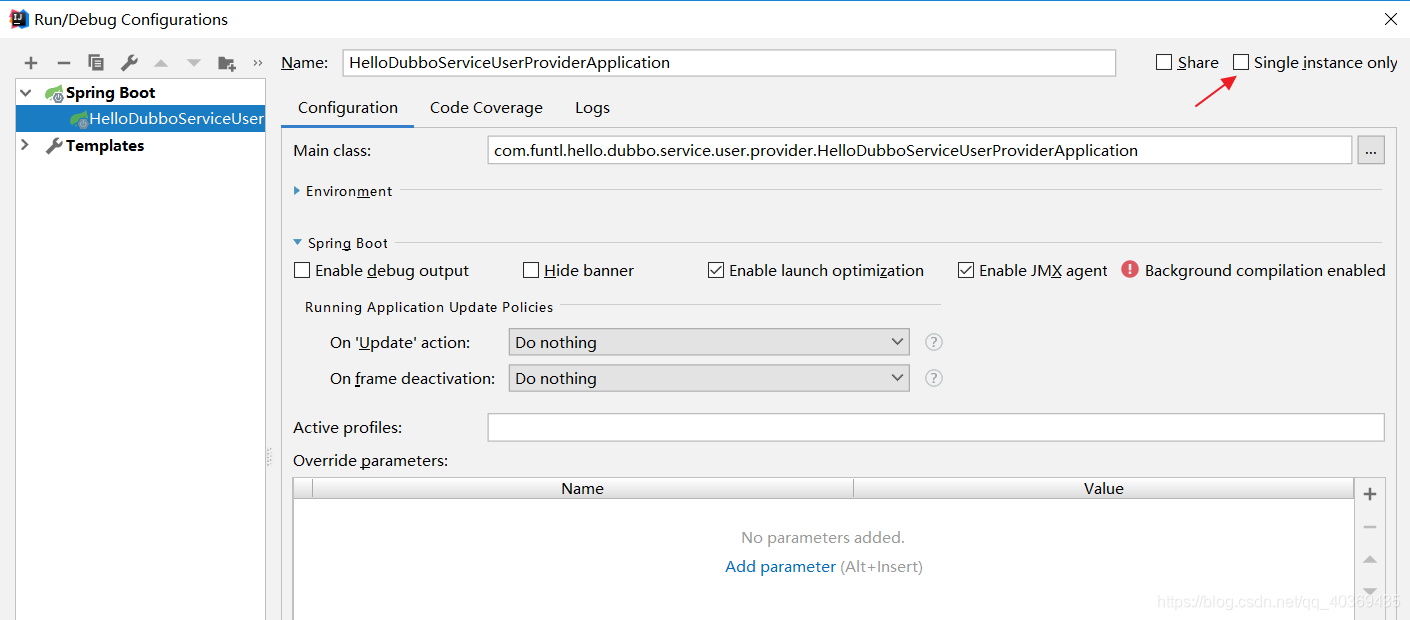Click the Main class input field
Image resolution: width=1410 pixels, height=620 pixels.
pos(920,151)
